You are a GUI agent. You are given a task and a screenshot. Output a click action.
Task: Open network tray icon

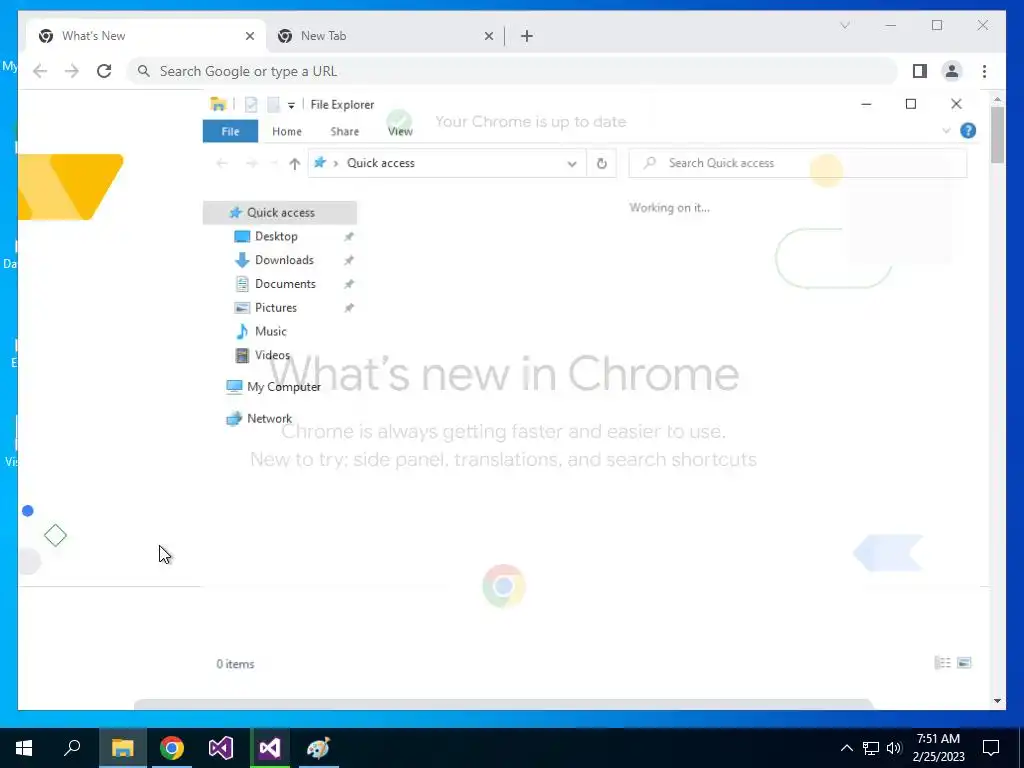871,748
